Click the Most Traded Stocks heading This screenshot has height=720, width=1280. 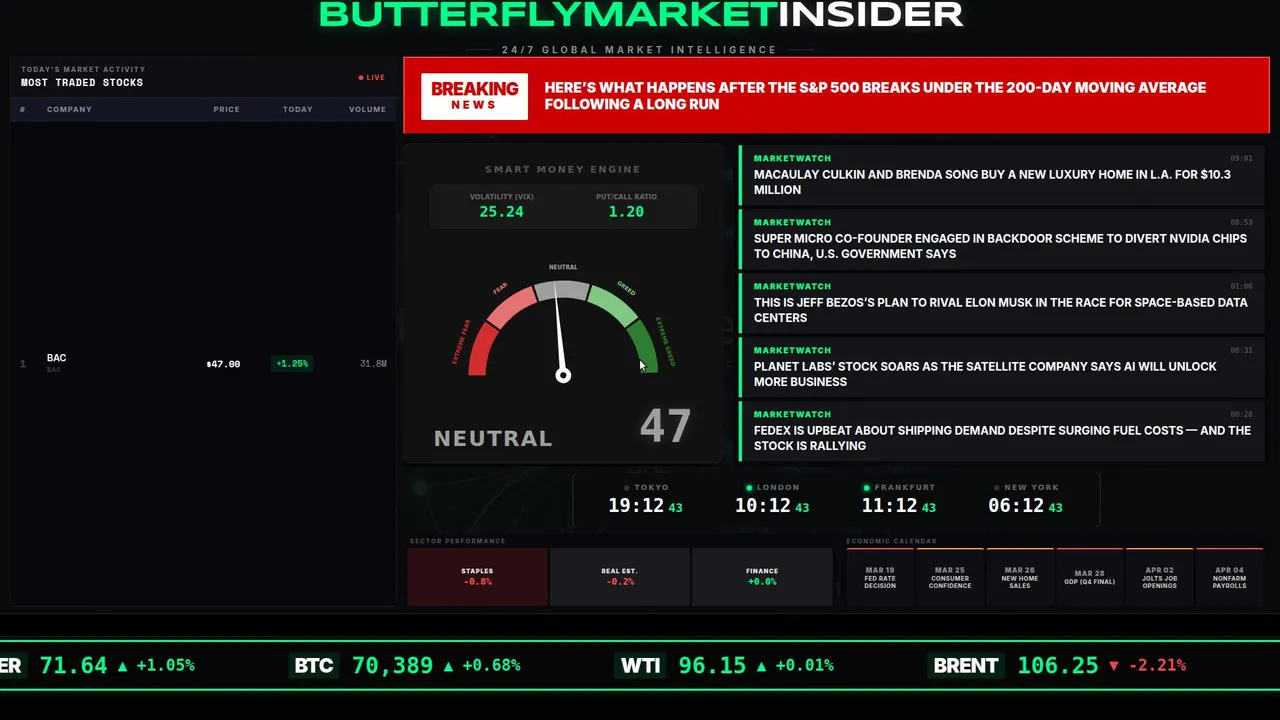coord(82,83)
